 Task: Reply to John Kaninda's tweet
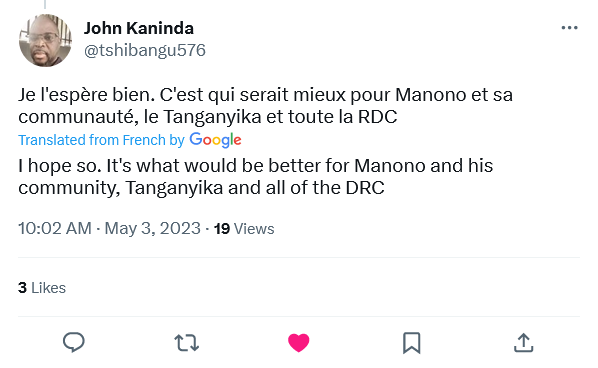click(74, 342)
